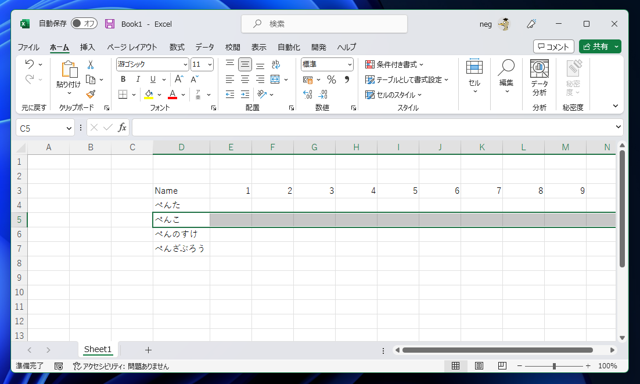This screenshot has width=640, height=384.
Task: Click the Data Analysis icon
Action: pyautogui.click(x=539, y=78)
